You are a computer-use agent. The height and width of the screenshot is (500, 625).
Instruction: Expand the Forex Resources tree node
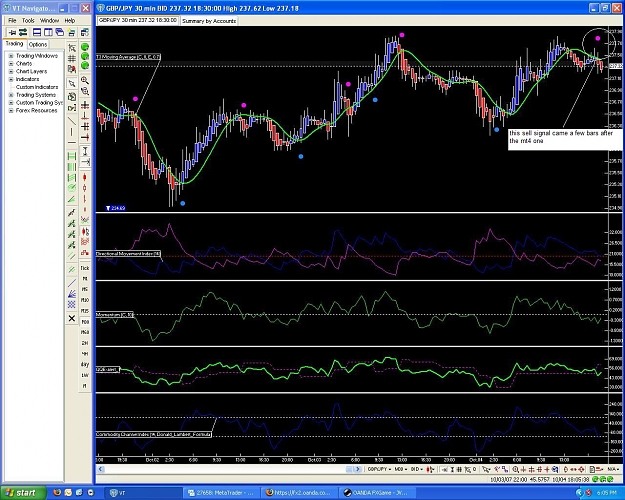(11, 110)
